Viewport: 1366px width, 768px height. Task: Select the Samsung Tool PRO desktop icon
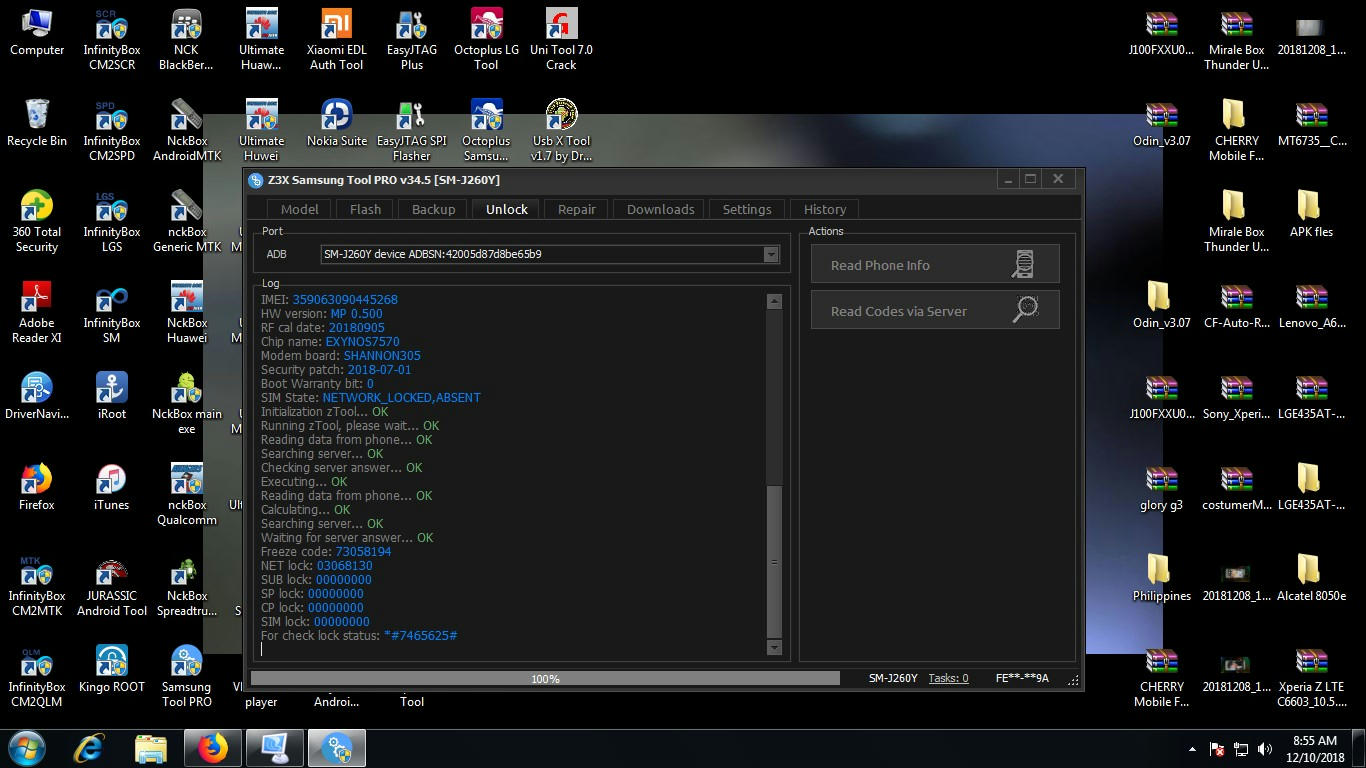coord(186,677)
